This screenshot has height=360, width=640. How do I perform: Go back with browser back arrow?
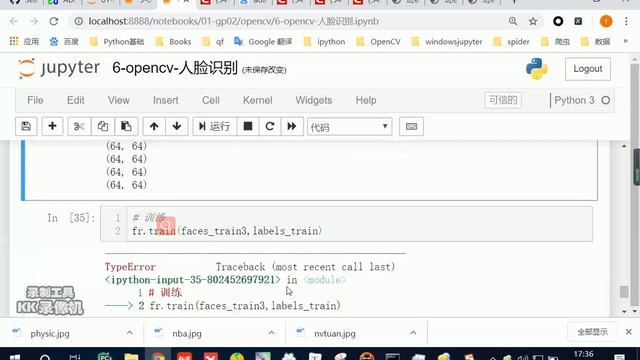[x=13, y=21]
